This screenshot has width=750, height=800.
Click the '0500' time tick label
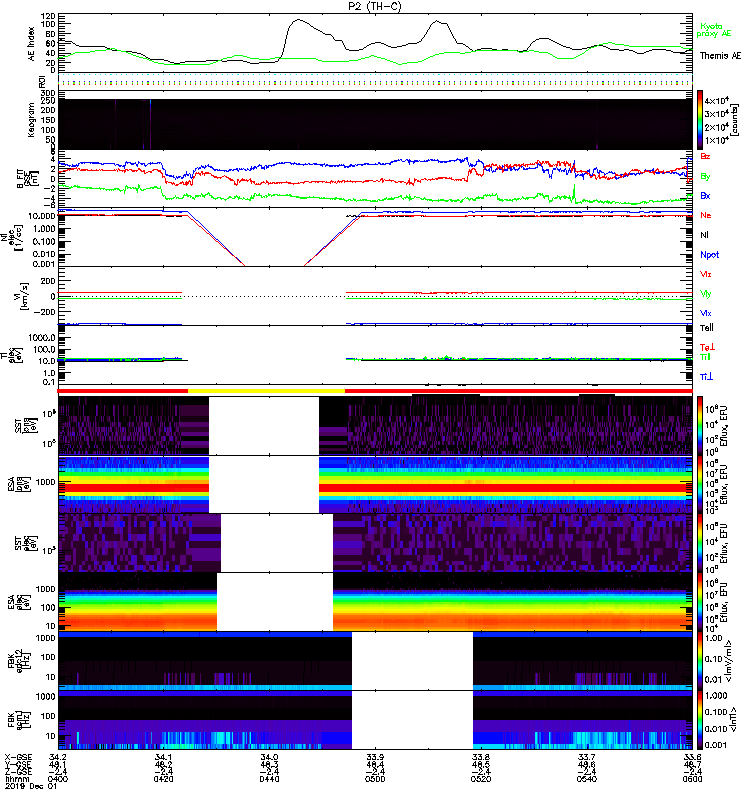click(x=375, y=779)
